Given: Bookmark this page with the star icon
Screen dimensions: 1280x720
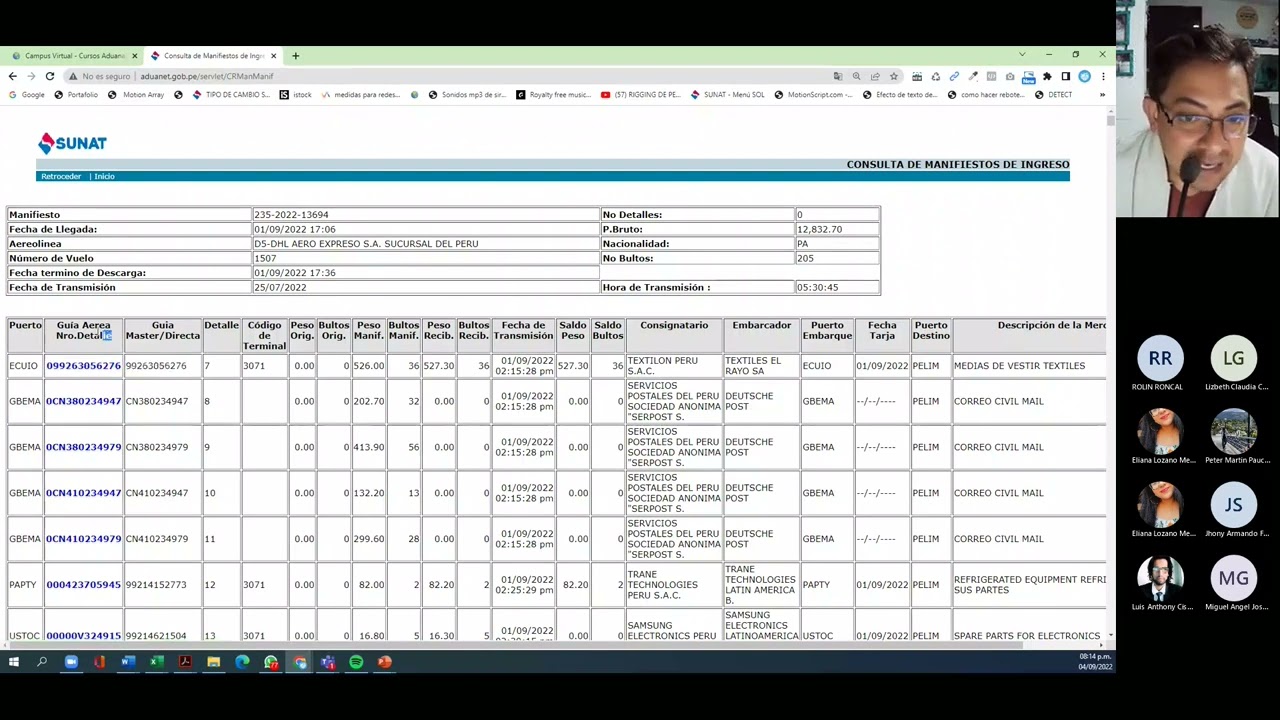Looking at the screenshot, I should [x=894, y=76].
